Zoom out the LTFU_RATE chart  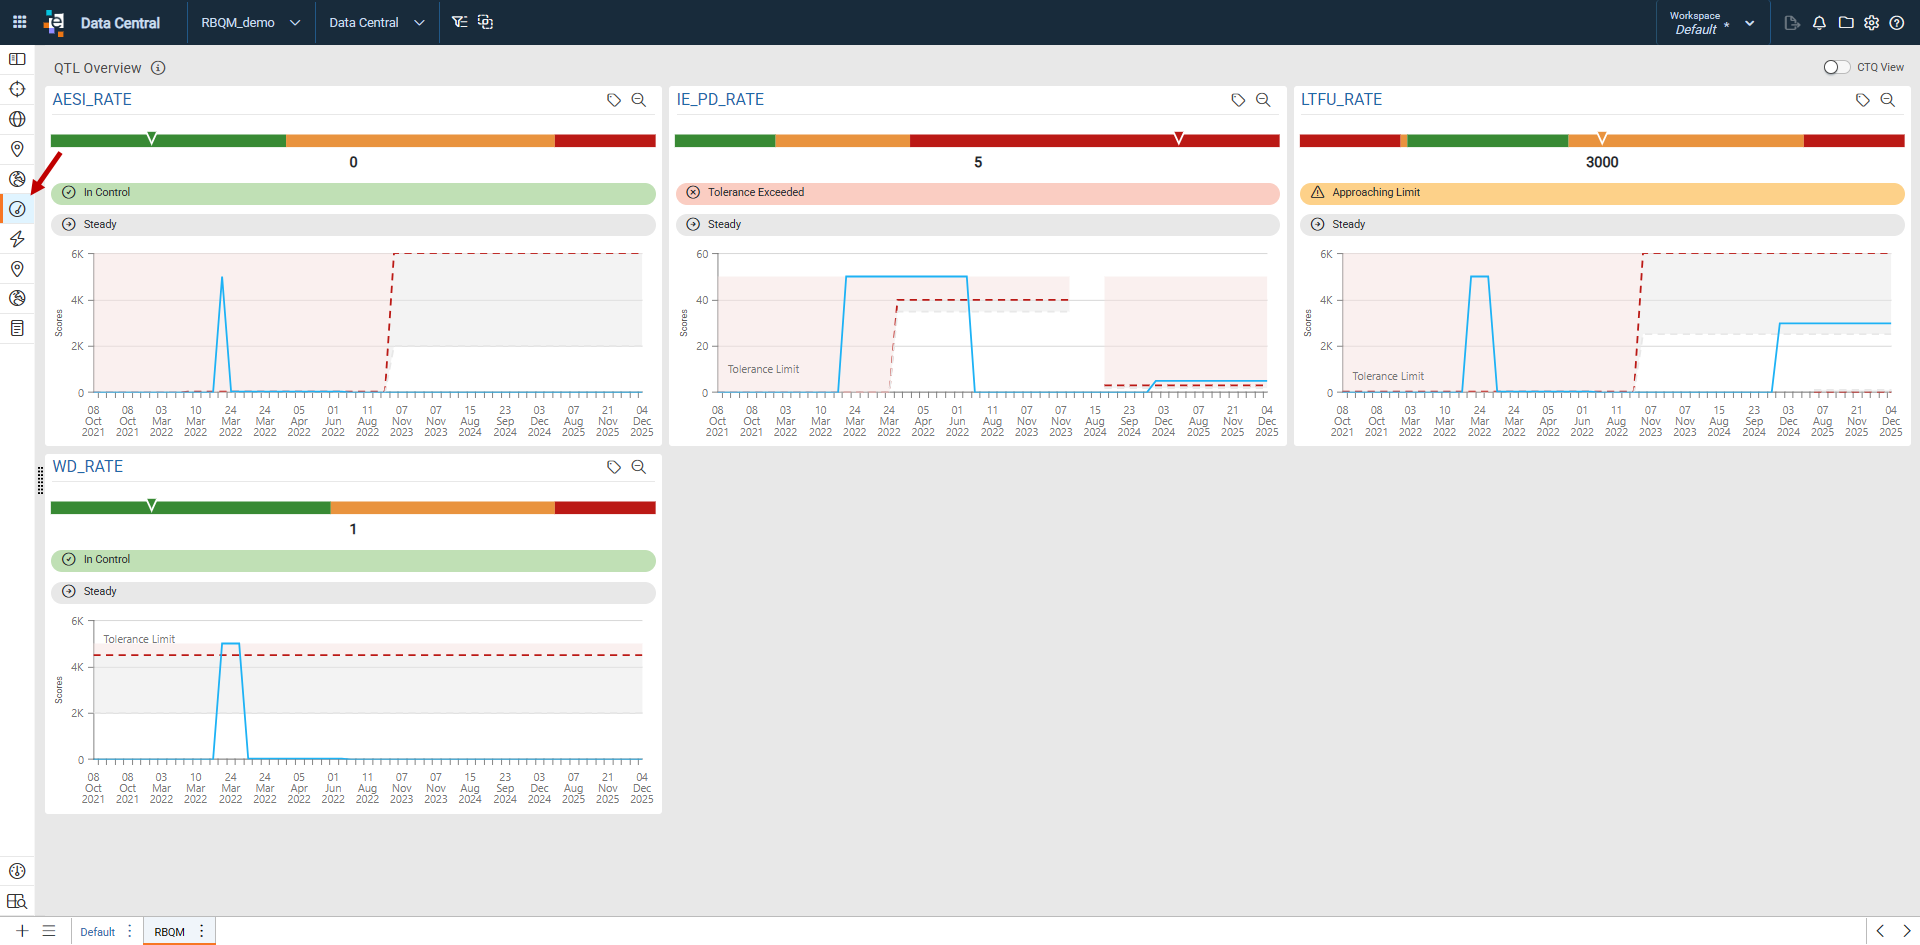tap(1888, 100)
